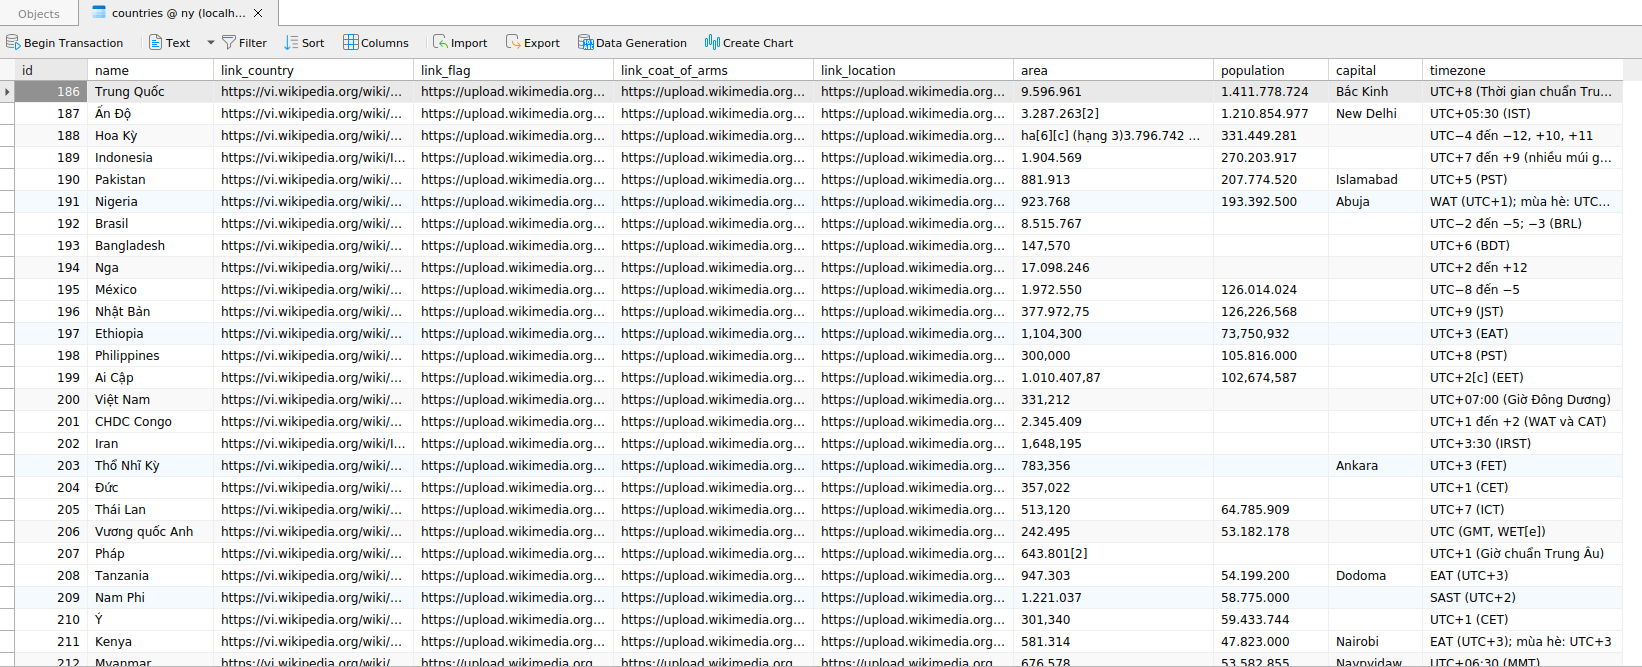
Task: Click the capital column header
Action: click(x=1375, y=70)
